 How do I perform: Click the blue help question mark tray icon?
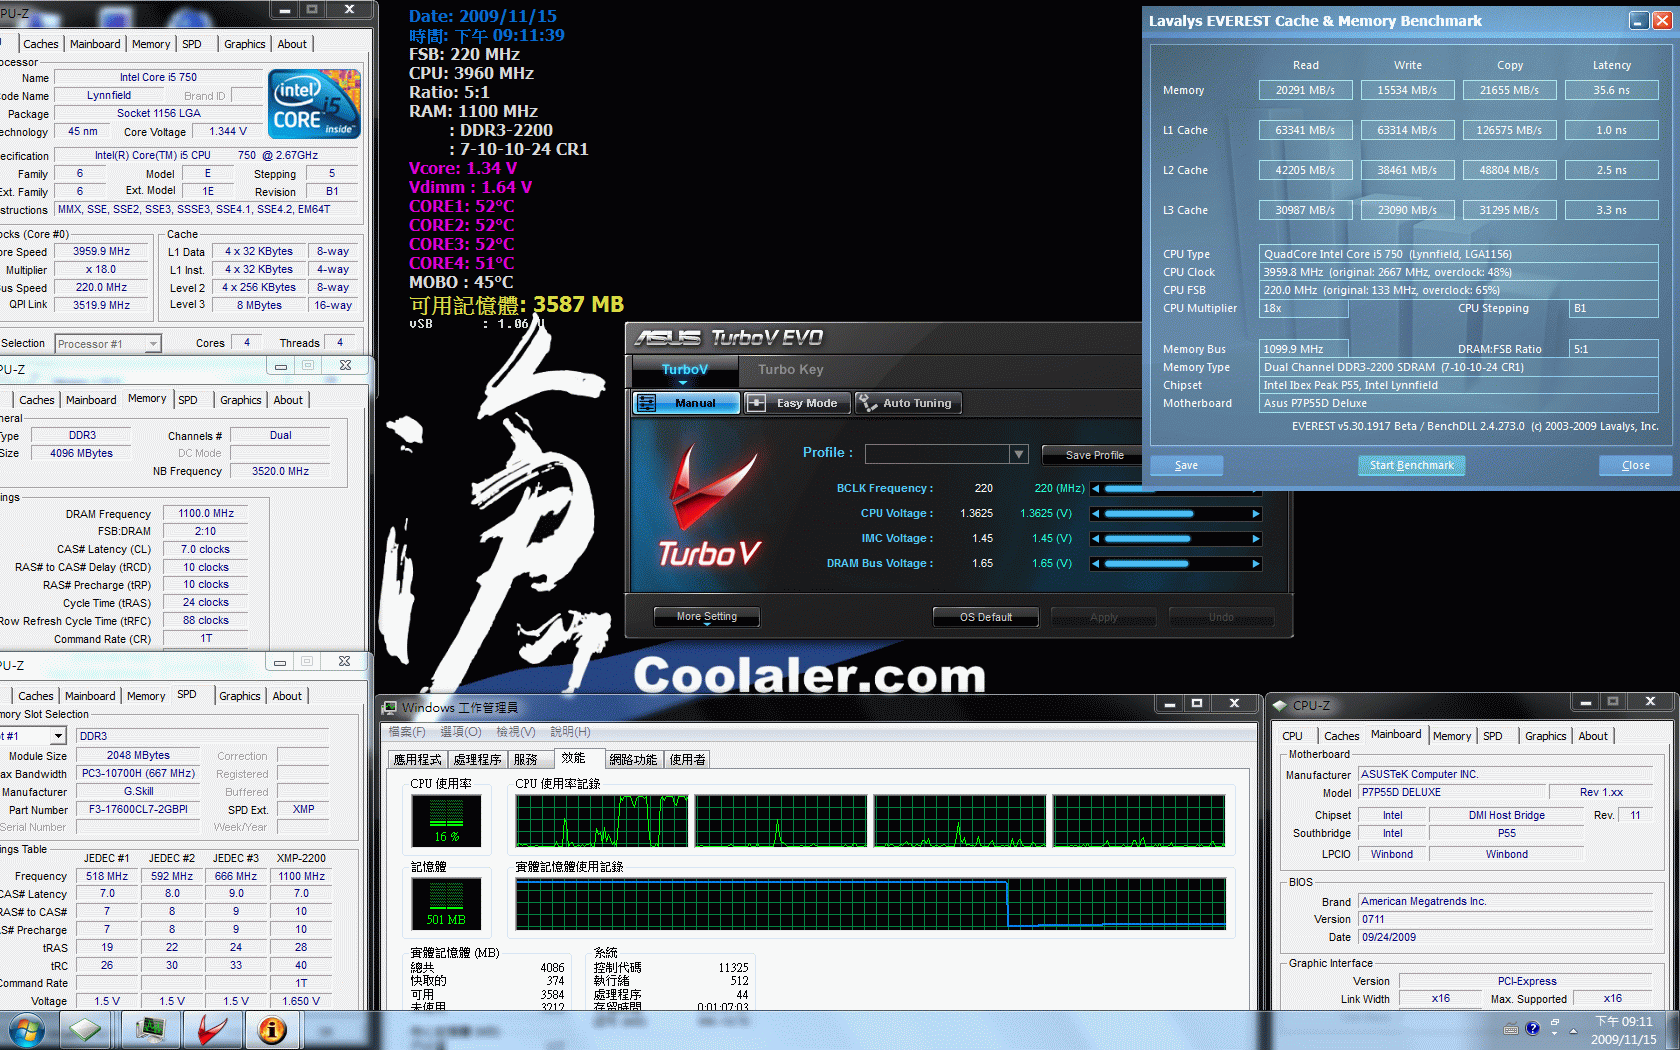(1532, 1029)
